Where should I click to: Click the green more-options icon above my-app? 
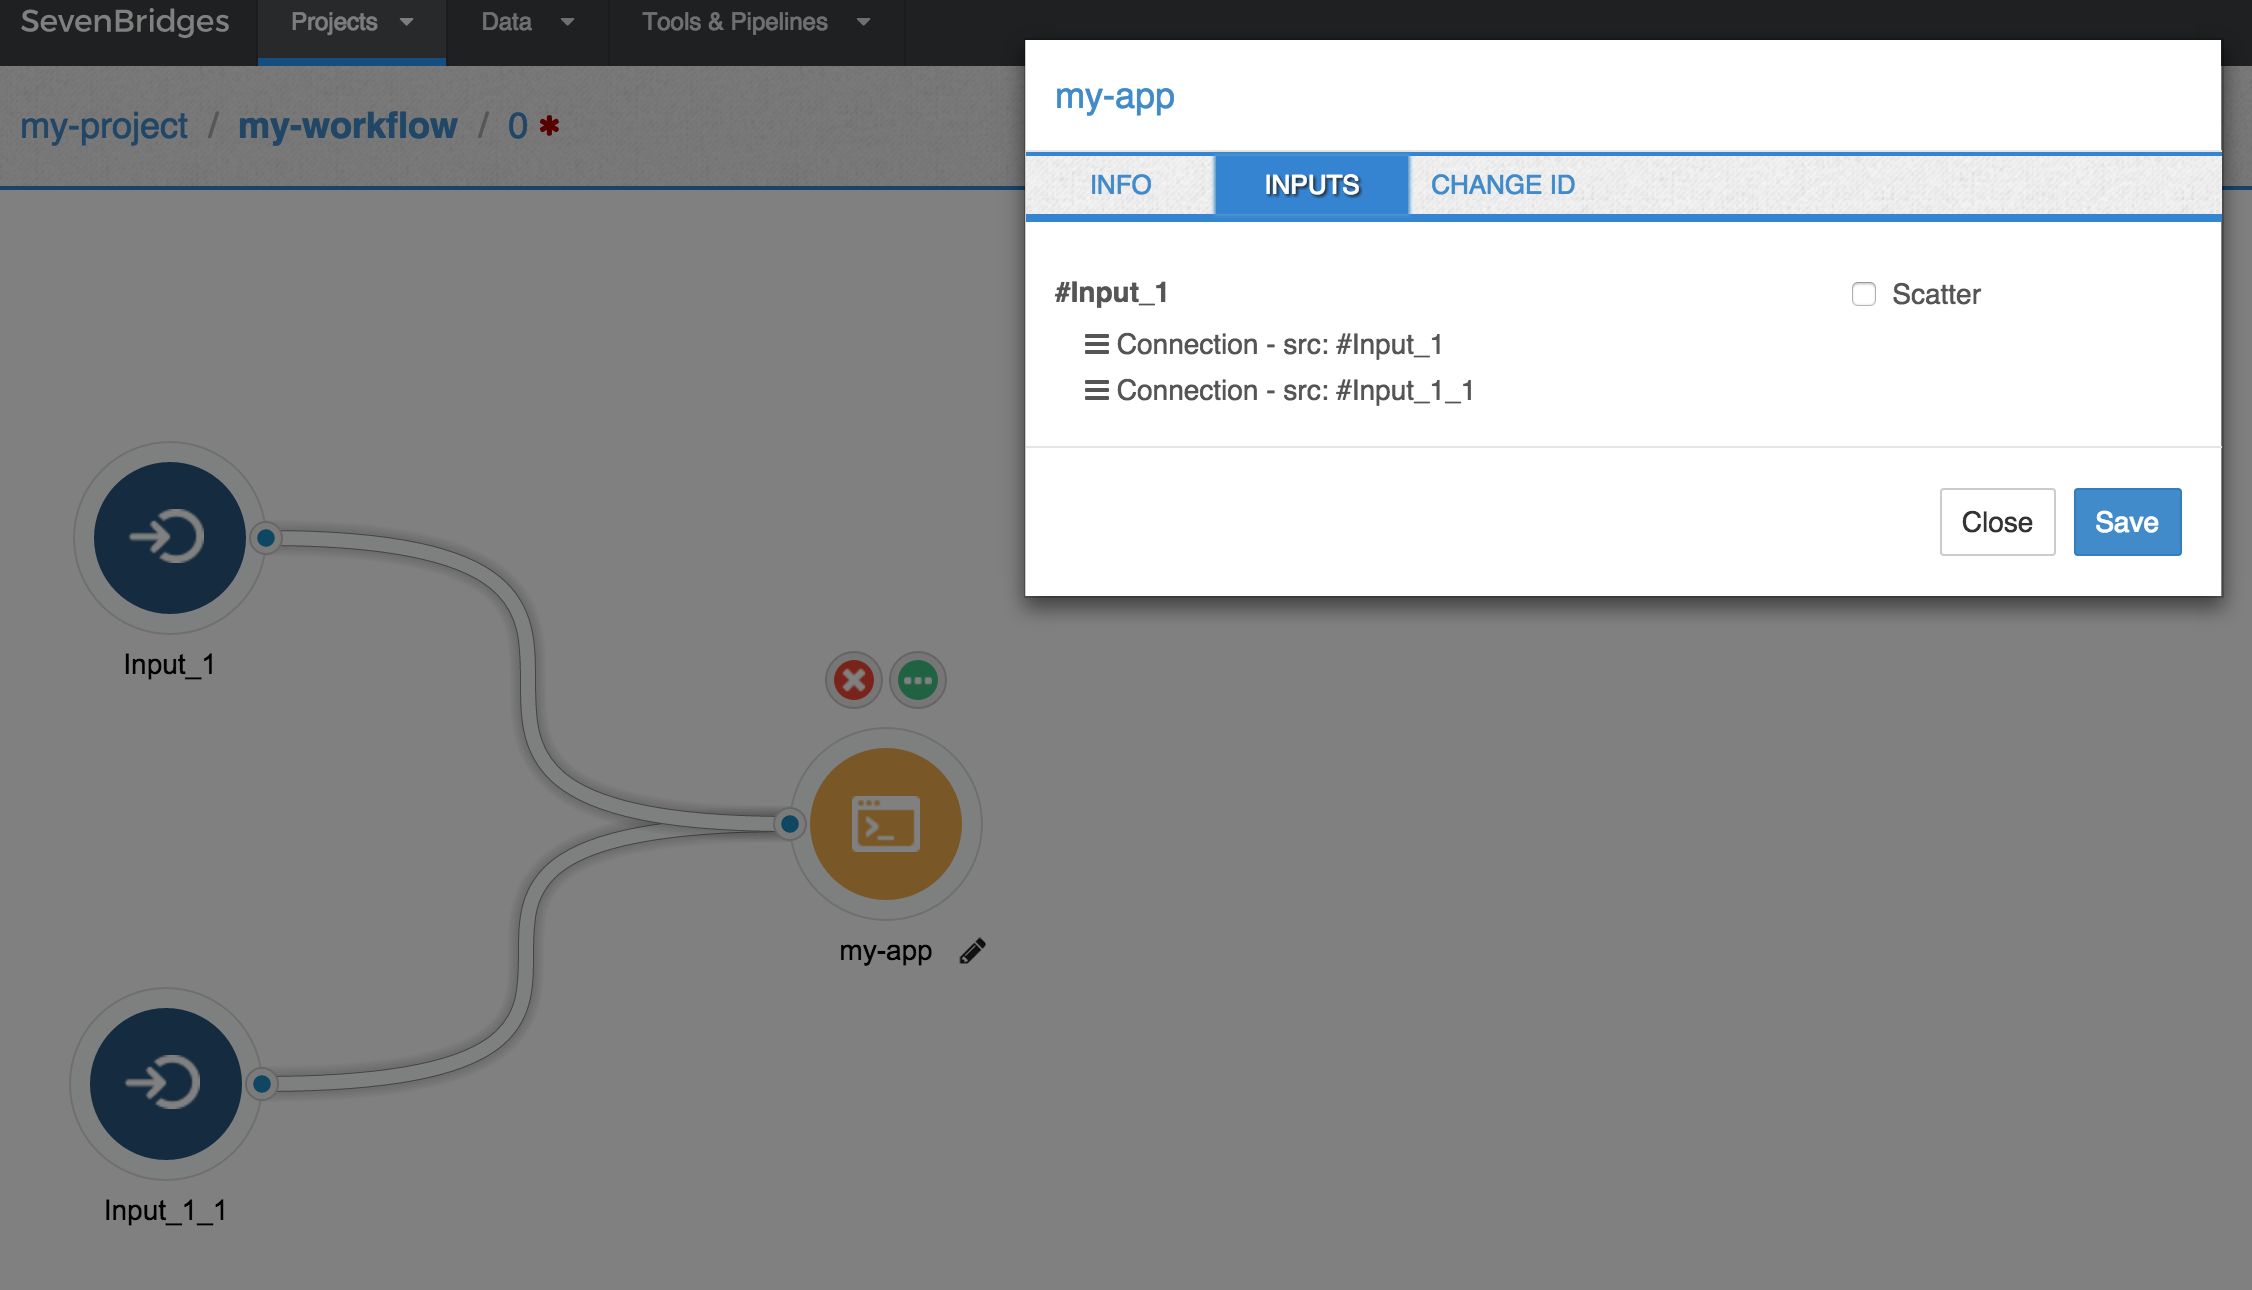click(917, 681)
